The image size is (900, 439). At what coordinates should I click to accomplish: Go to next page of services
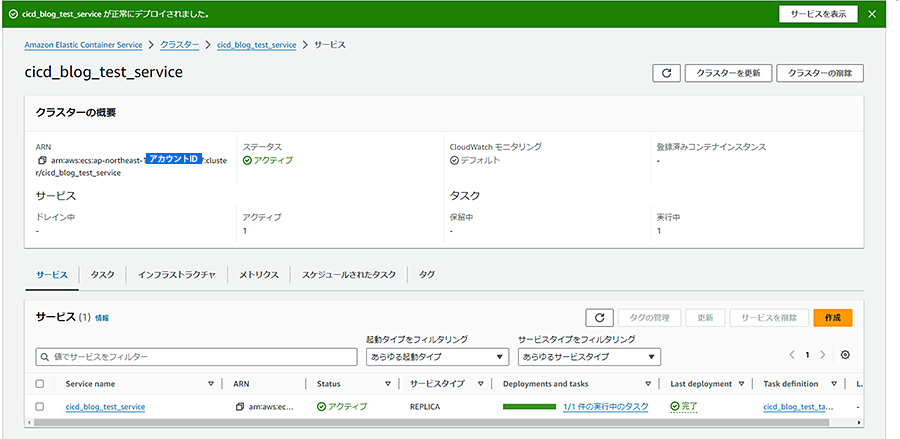pos(822,355)
